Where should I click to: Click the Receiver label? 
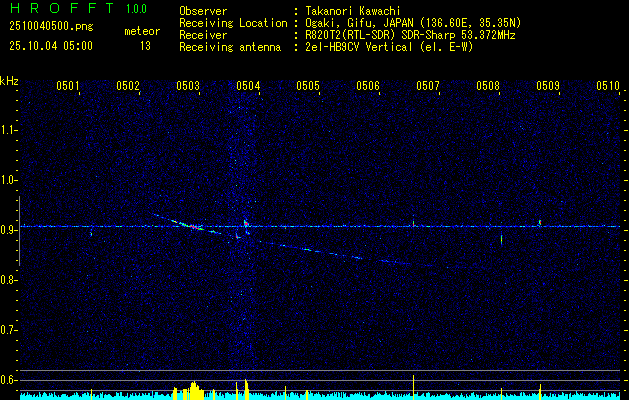(x=203, y=35)
